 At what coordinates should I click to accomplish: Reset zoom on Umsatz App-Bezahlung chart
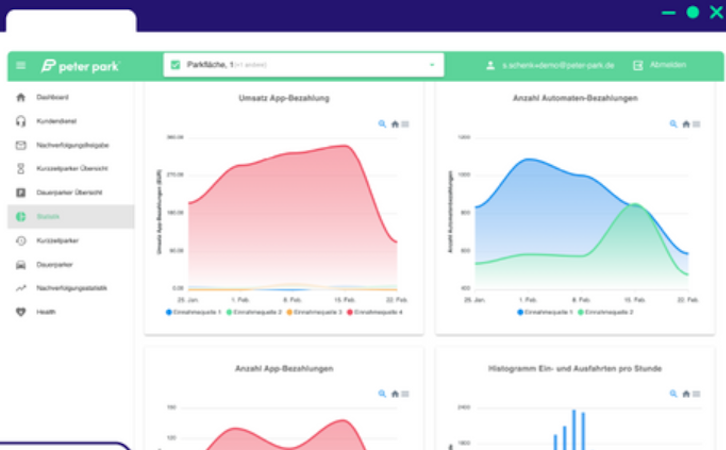point(395,124)
